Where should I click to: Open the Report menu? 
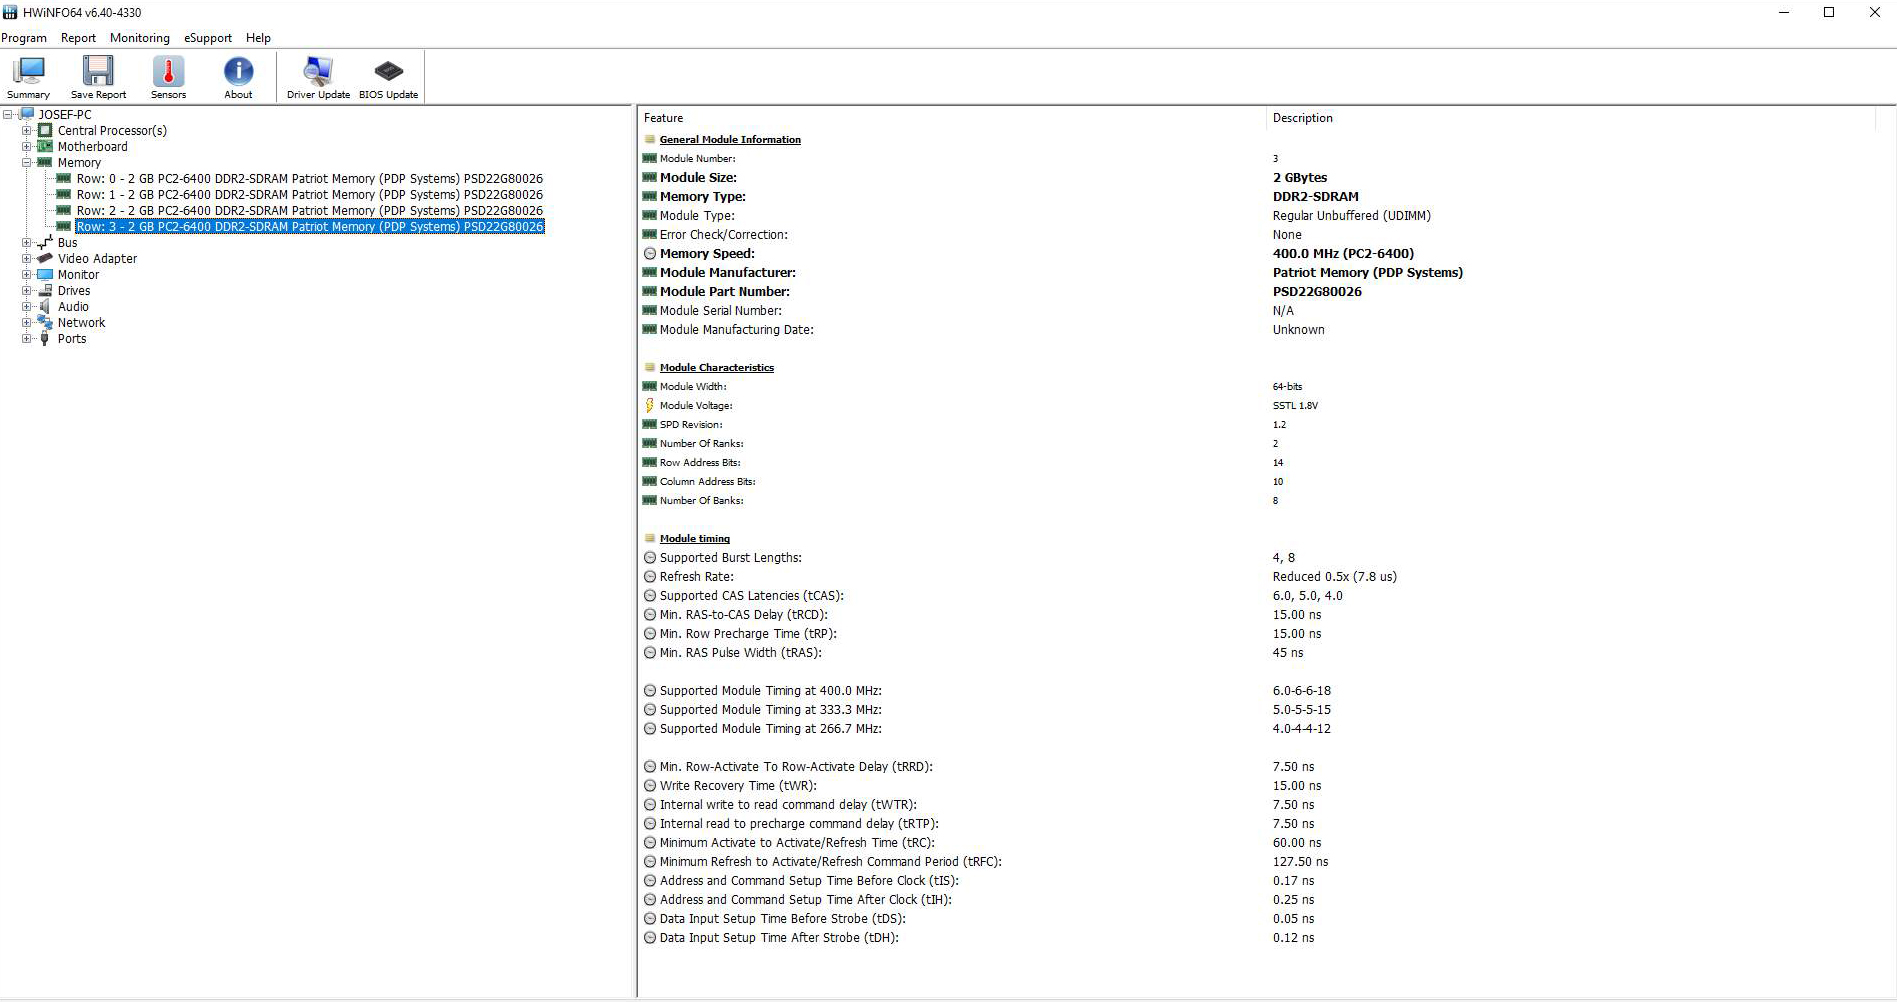pyautogui.click(x=78, y=38)
